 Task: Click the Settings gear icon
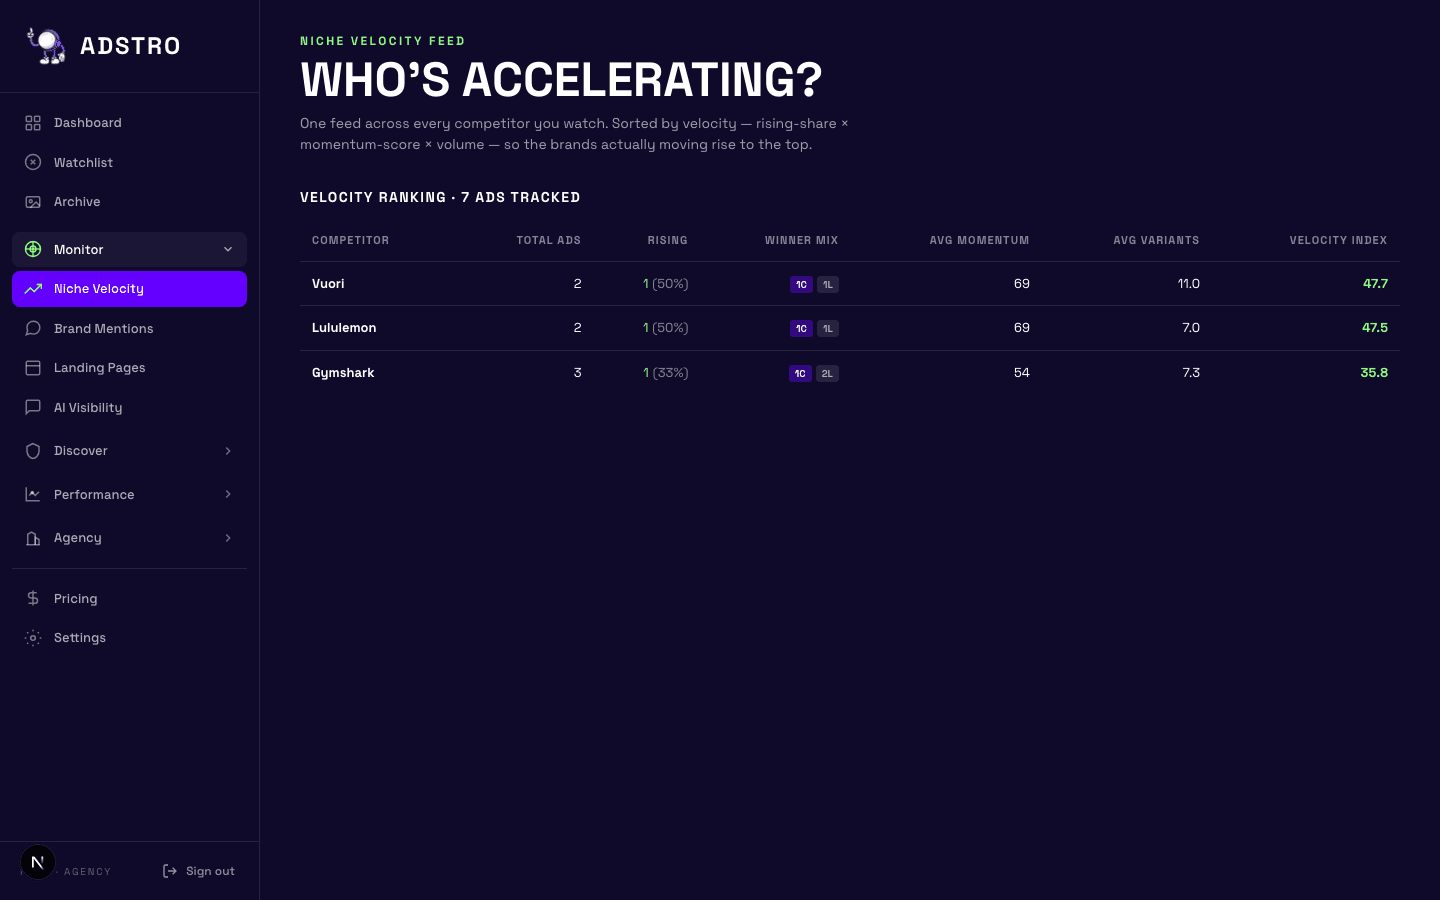coord(33,638)
